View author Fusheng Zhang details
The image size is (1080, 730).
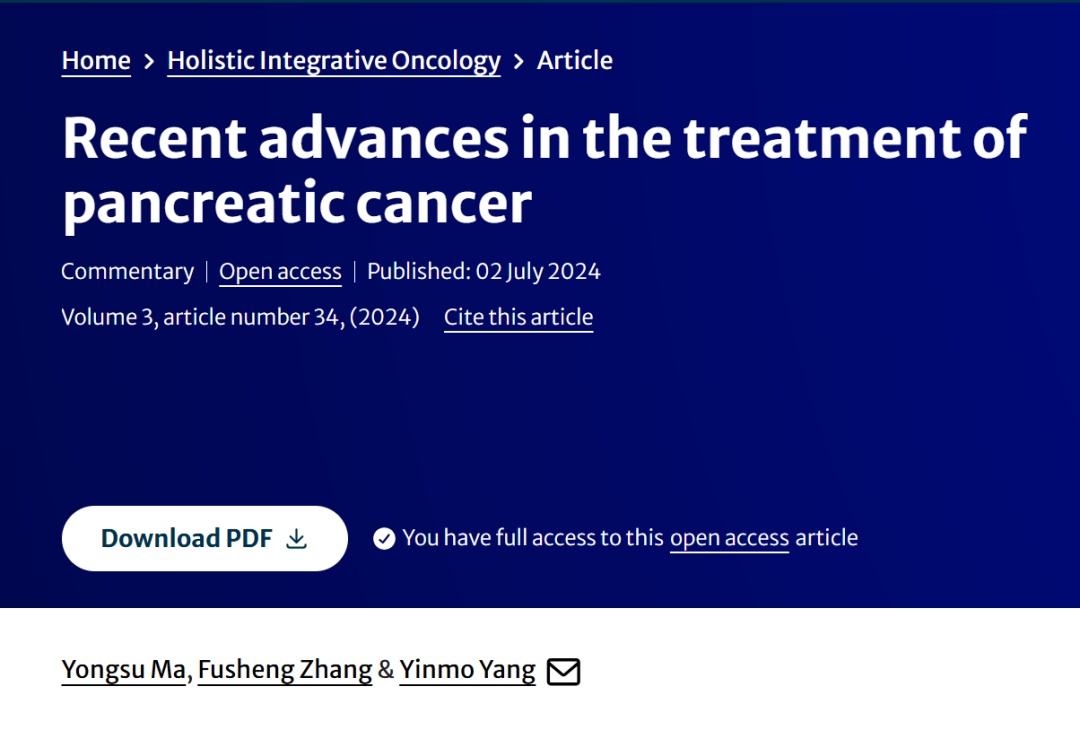285,670
